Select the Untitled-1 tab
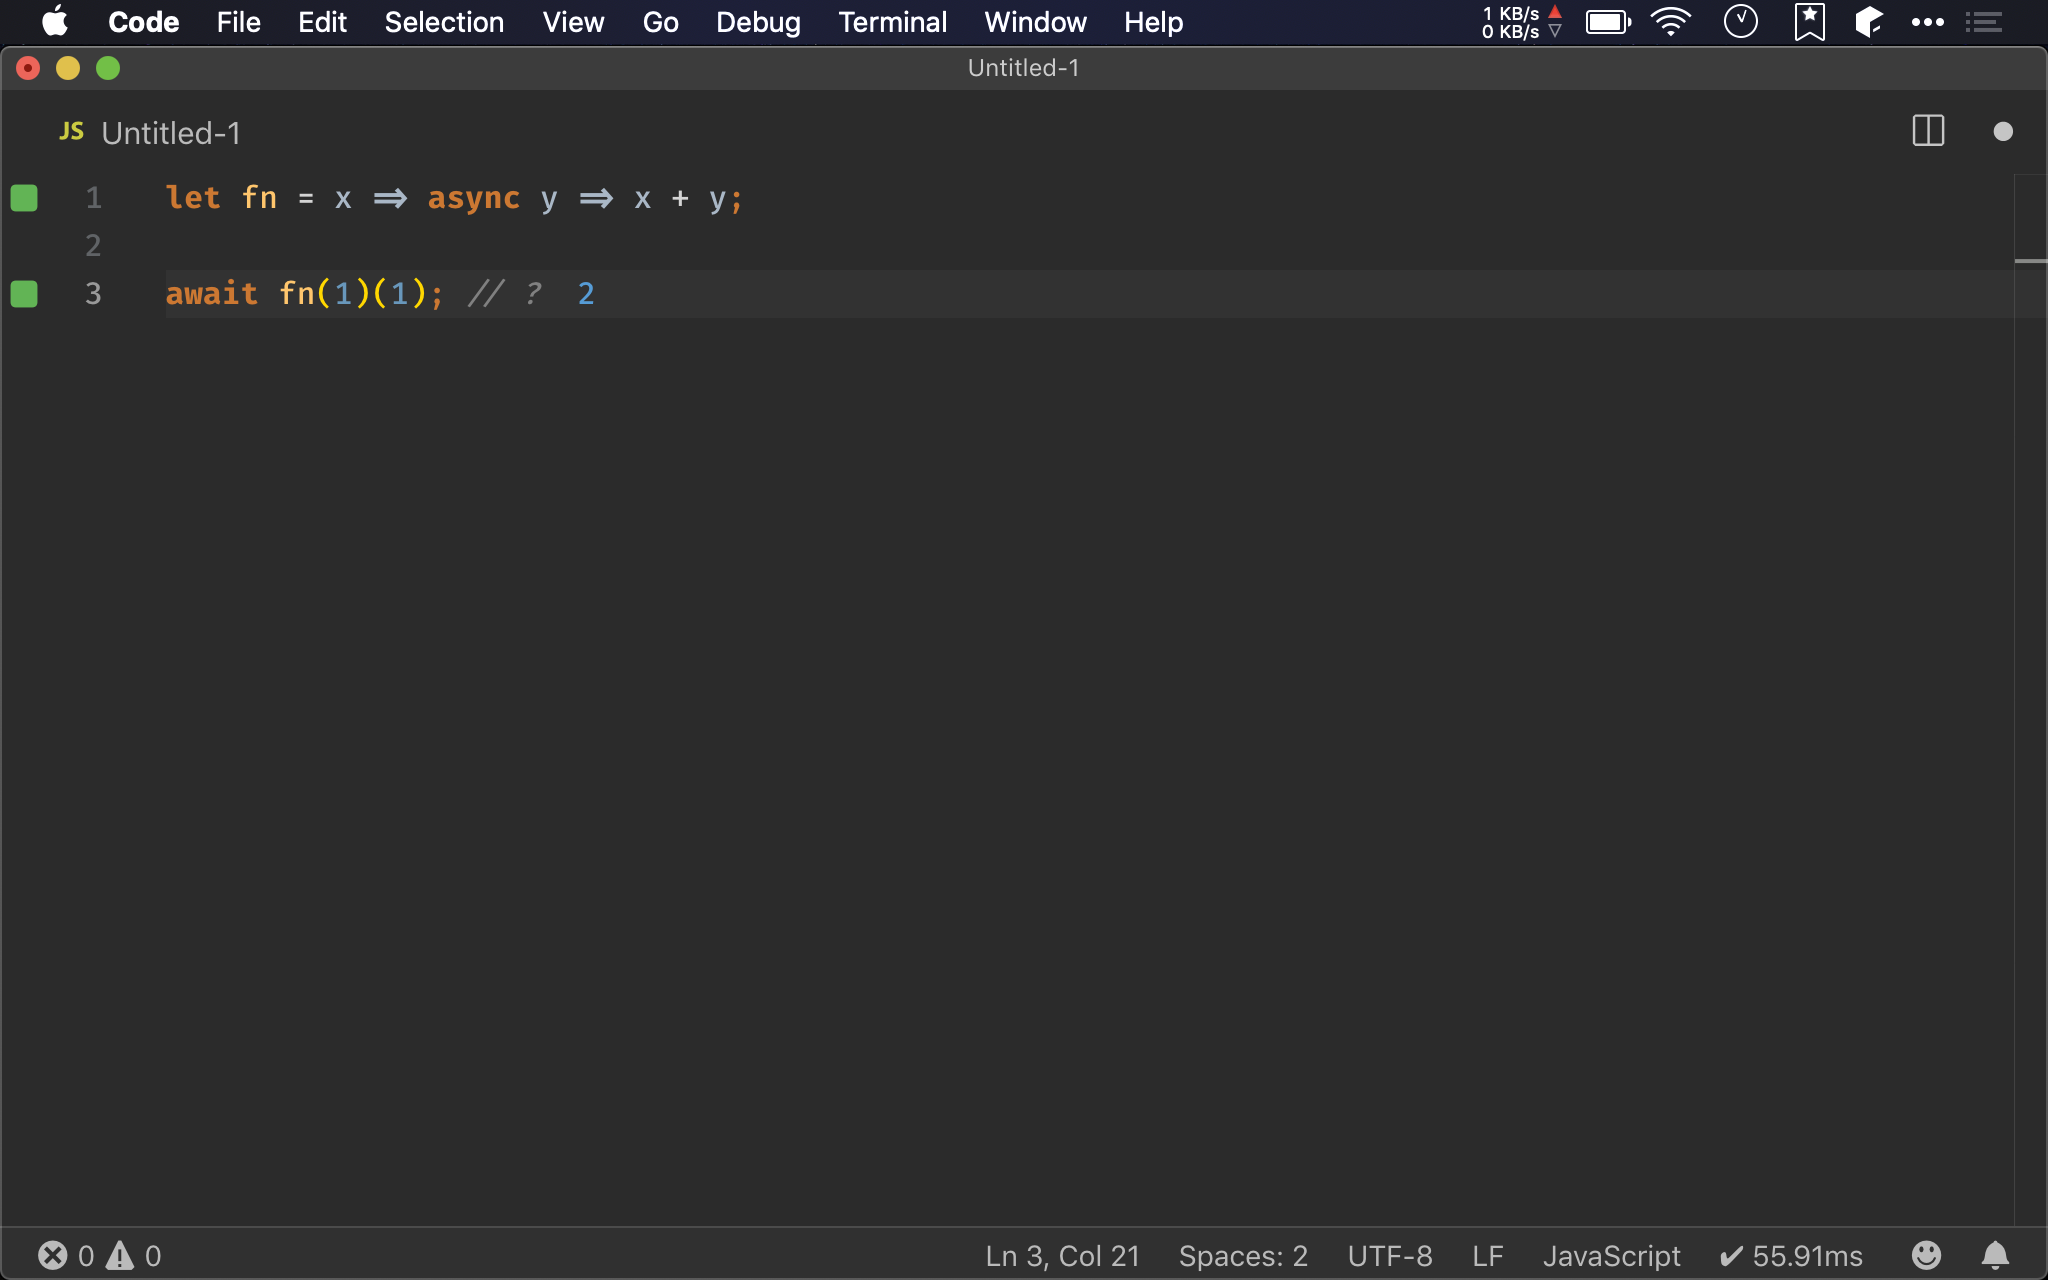The height and width of the screenshot is (1280, 2048). point(171,131)
